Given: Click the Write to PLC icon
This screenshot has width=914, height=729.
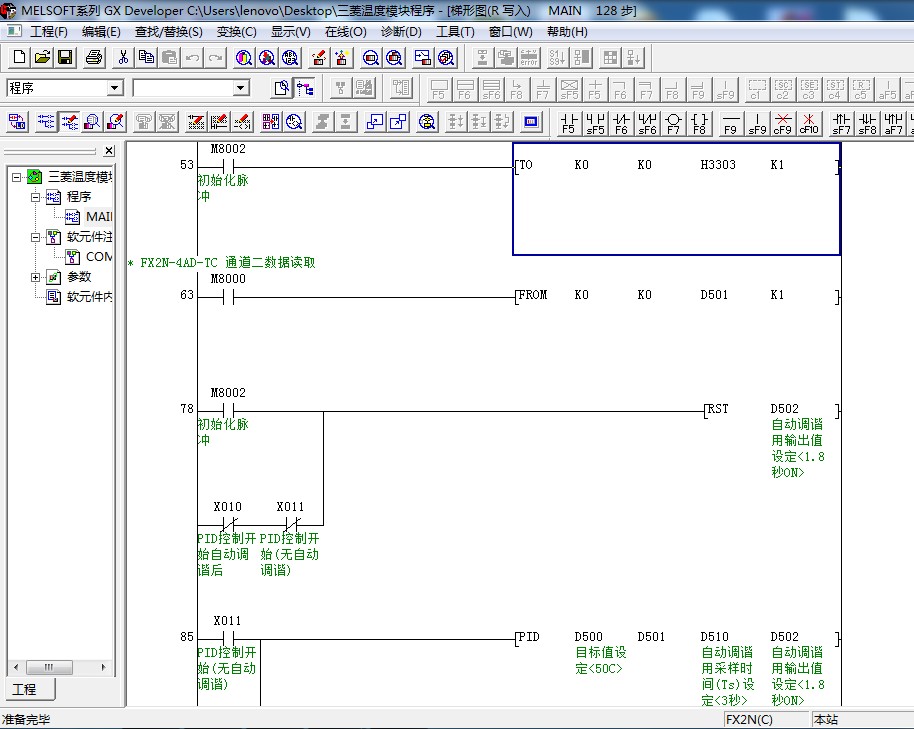Looking at the screenshot, I should point(318,57).
